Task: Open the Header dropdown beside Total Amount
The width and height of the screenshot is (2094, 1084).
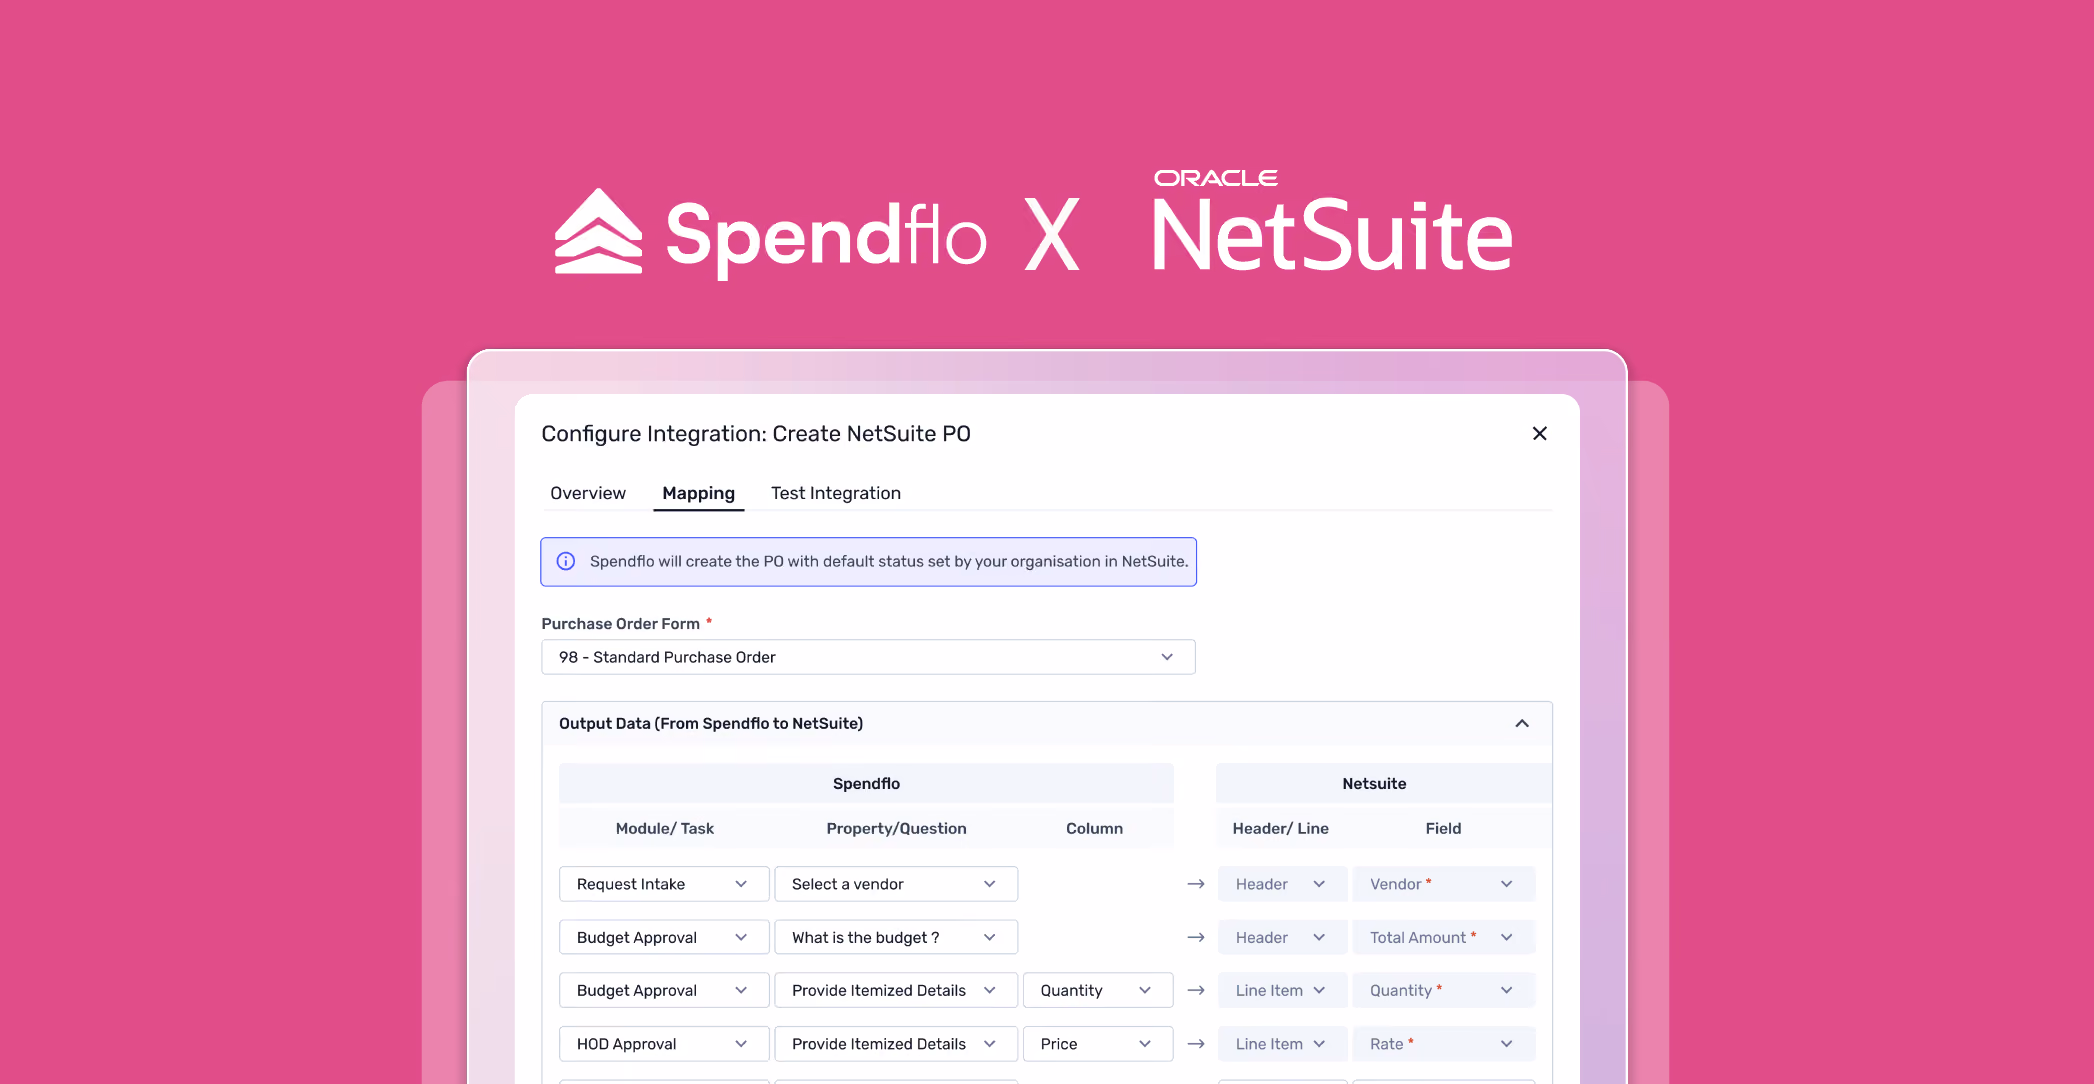Action: 1282,937
